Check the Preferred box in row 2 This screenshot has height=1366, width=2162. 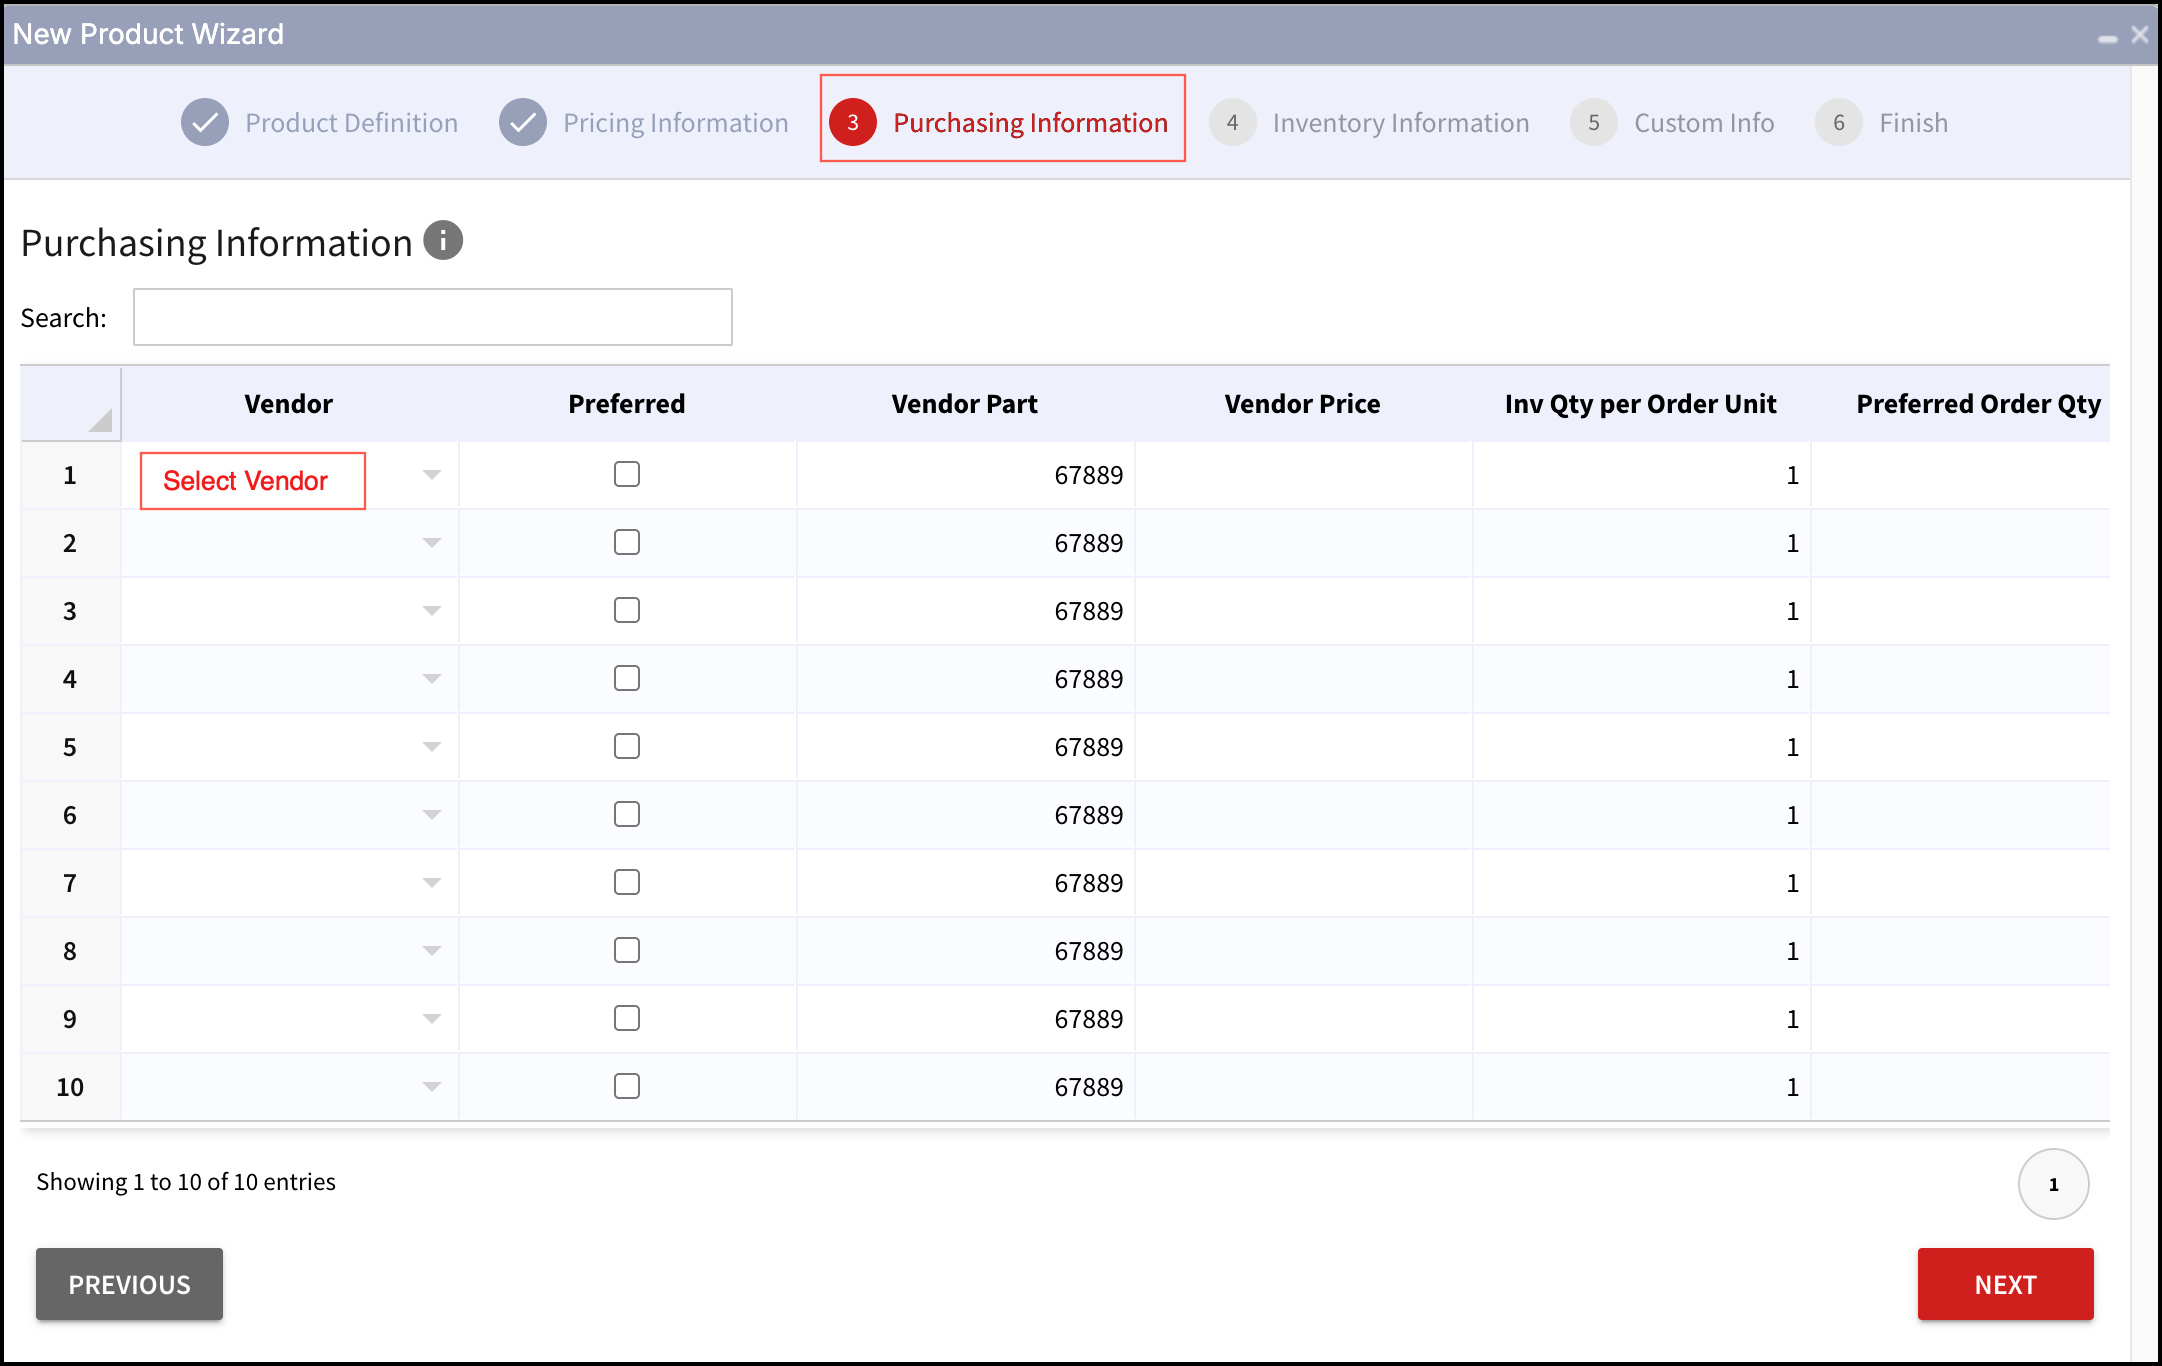point(627,542)
